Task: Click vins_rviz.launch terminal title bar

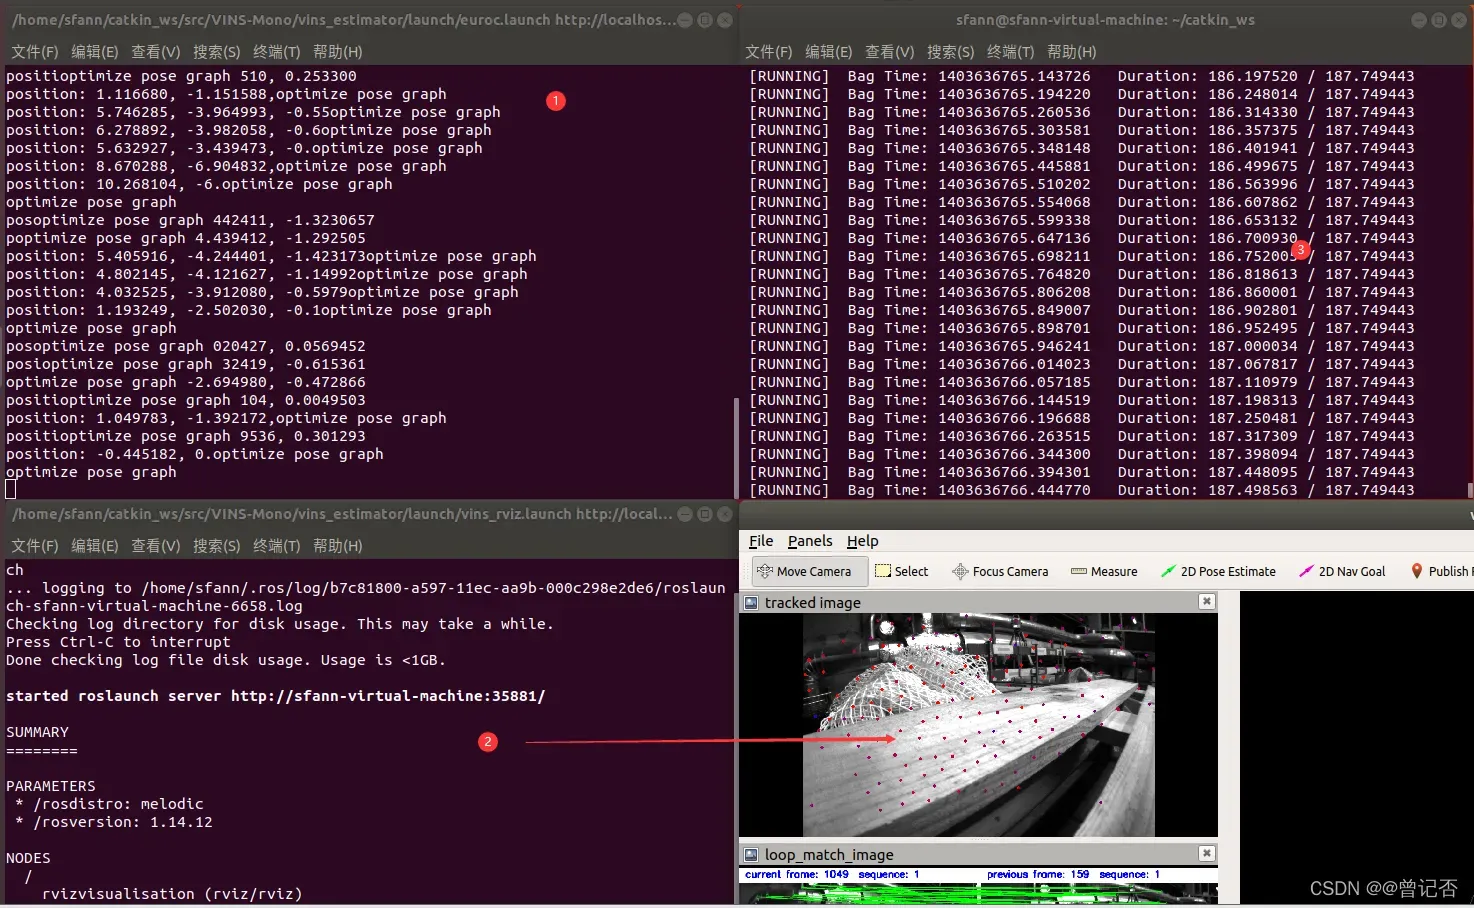Action: coord(370,513)
